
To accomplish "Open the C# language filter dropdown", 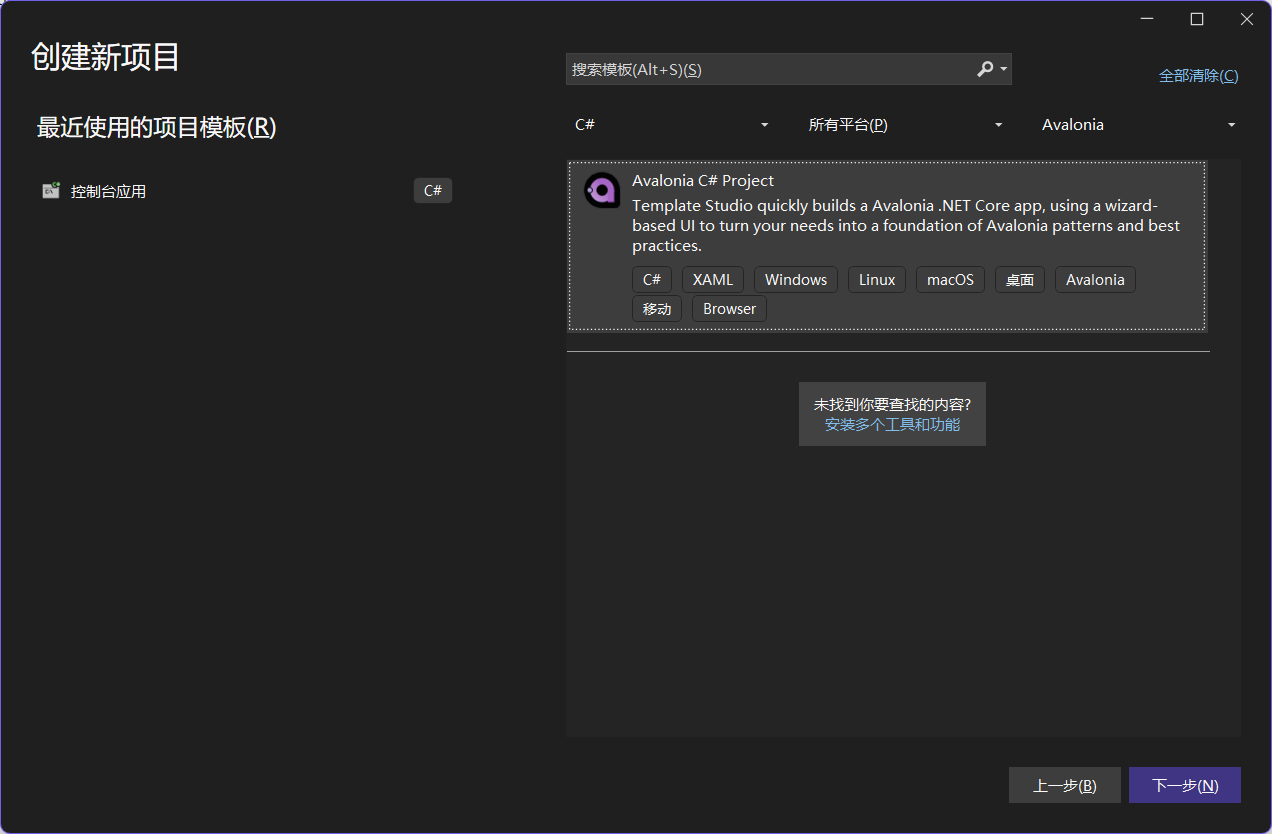I will click(672, 125).
